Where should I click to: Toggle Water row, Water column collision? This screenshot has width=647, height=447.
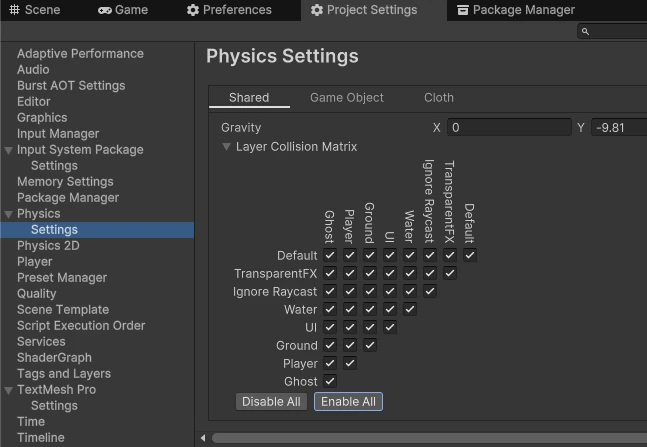(x=410, y=309)
